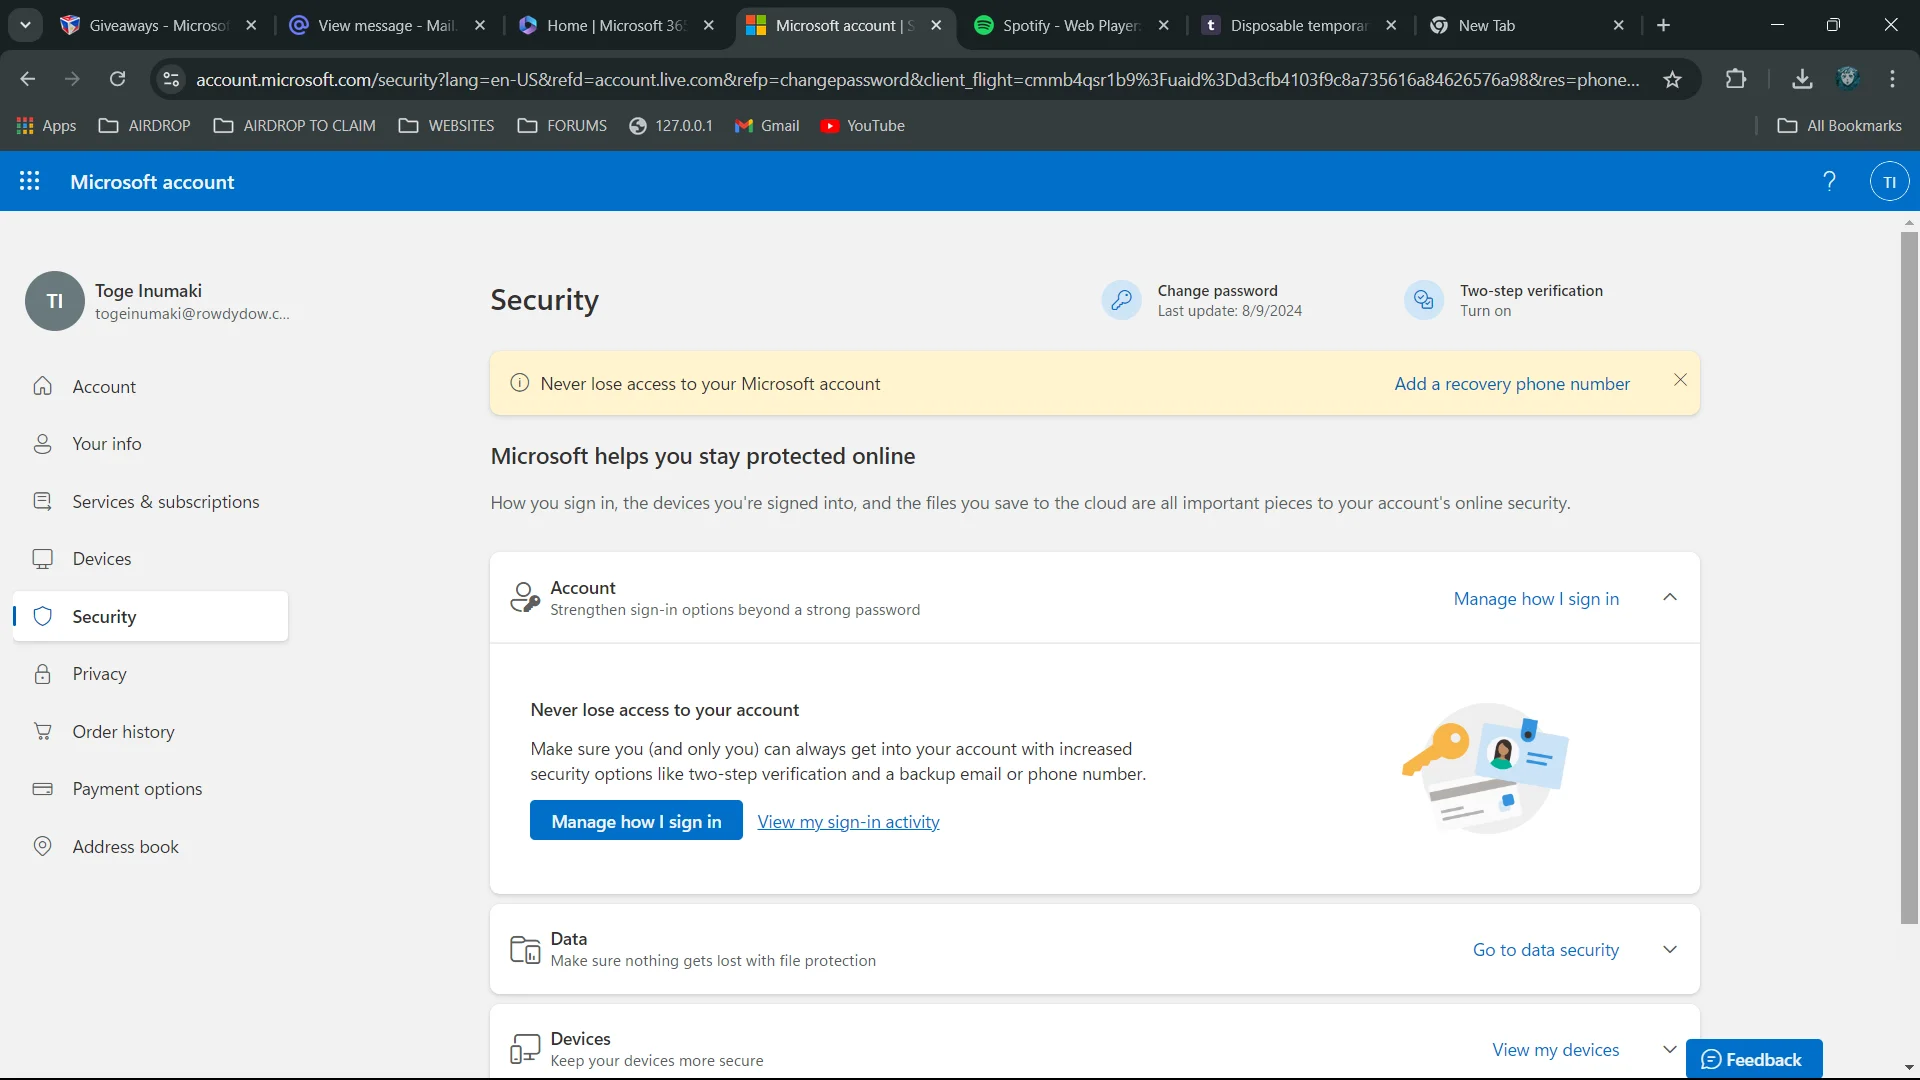Expand the Data section chevron
The height and width of the screenshot is (1080, 1920).
click(1669, 949)
